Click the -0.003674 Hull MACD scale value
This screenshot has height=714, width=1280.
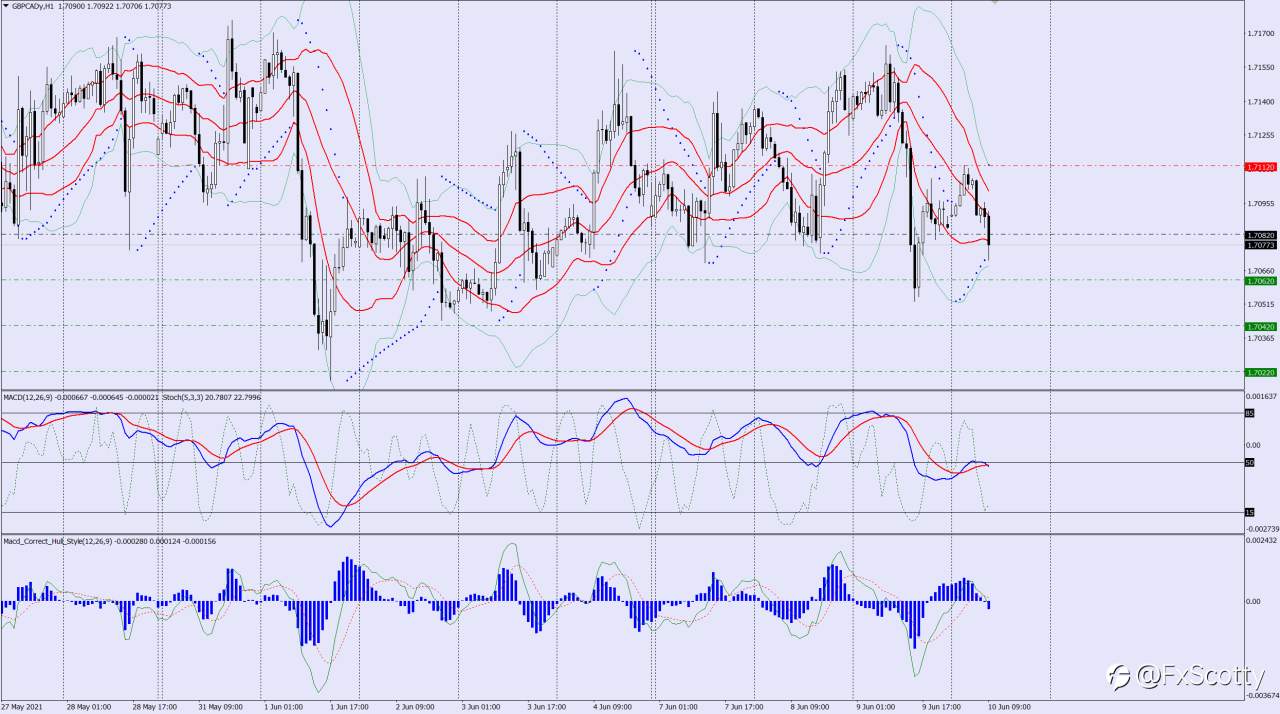1262,695
